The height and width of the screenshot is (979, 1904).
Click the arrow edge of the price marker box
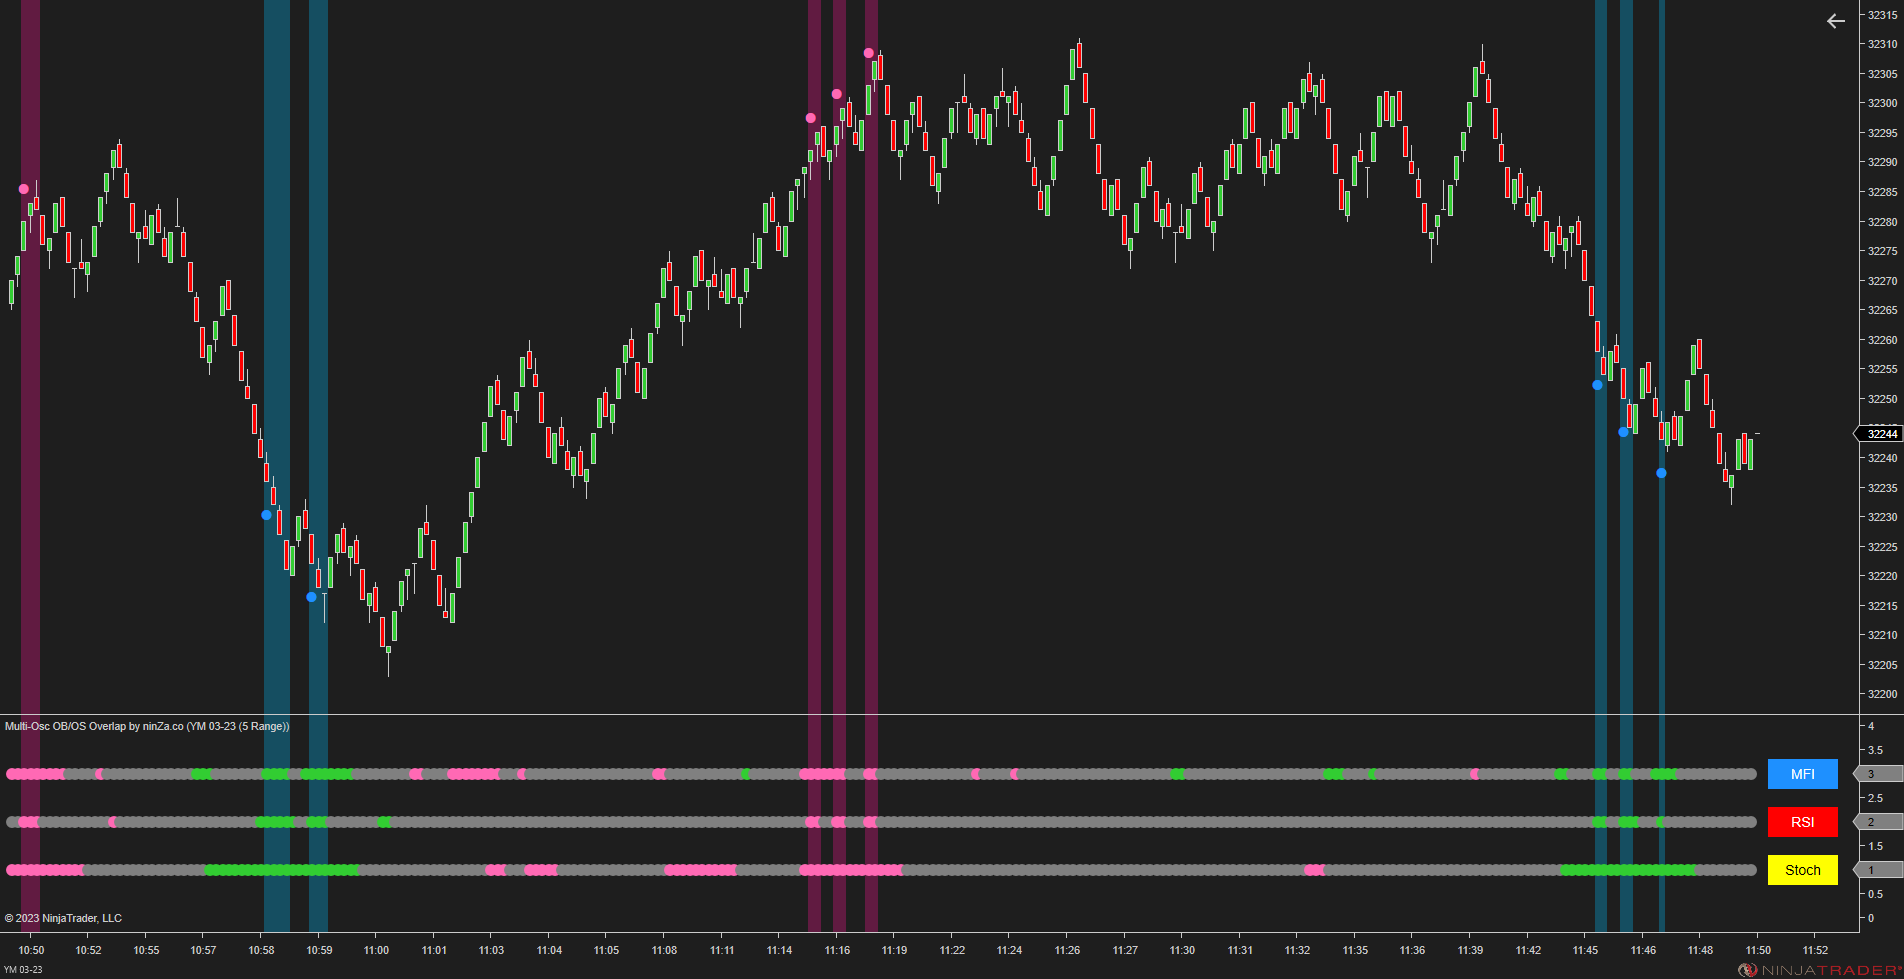click(1857, 433)
